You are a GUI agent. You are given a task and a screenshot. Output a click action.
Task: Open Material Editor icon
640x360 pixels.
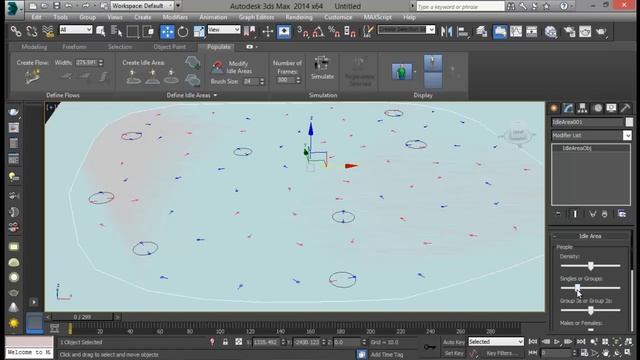click(x=551, y=31)
